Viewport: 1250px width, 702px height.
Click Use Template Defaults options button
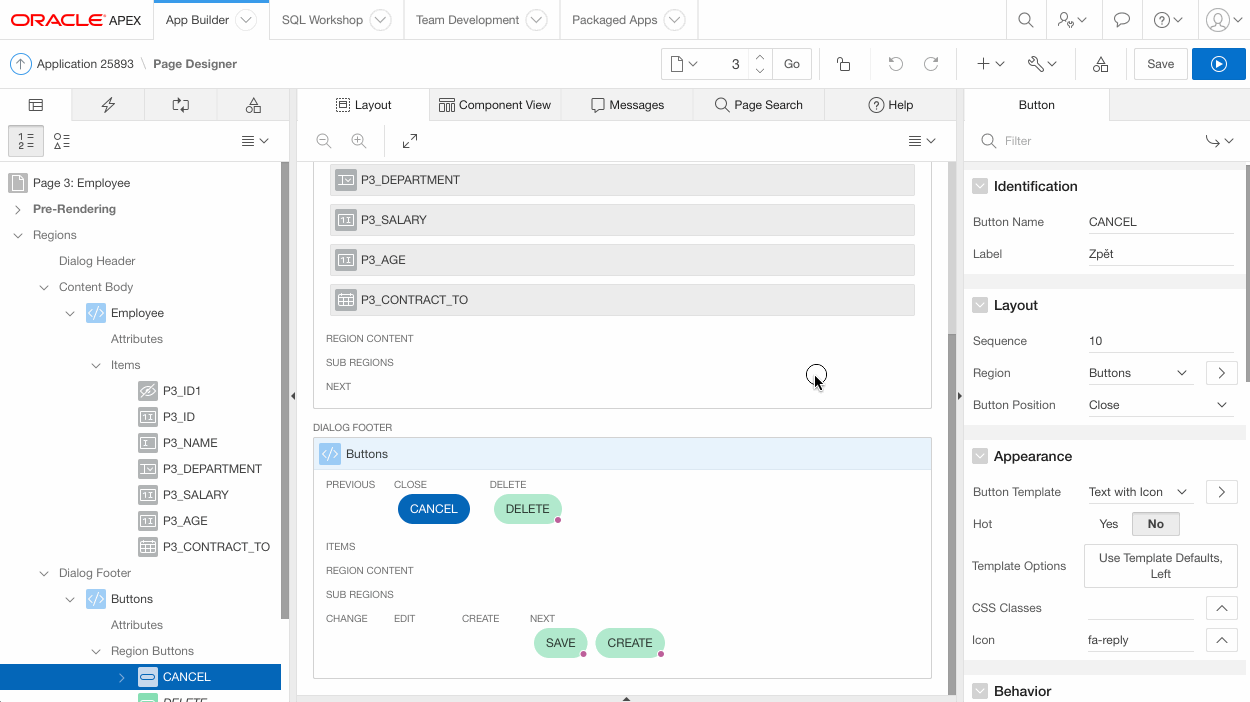point(1160,566)
